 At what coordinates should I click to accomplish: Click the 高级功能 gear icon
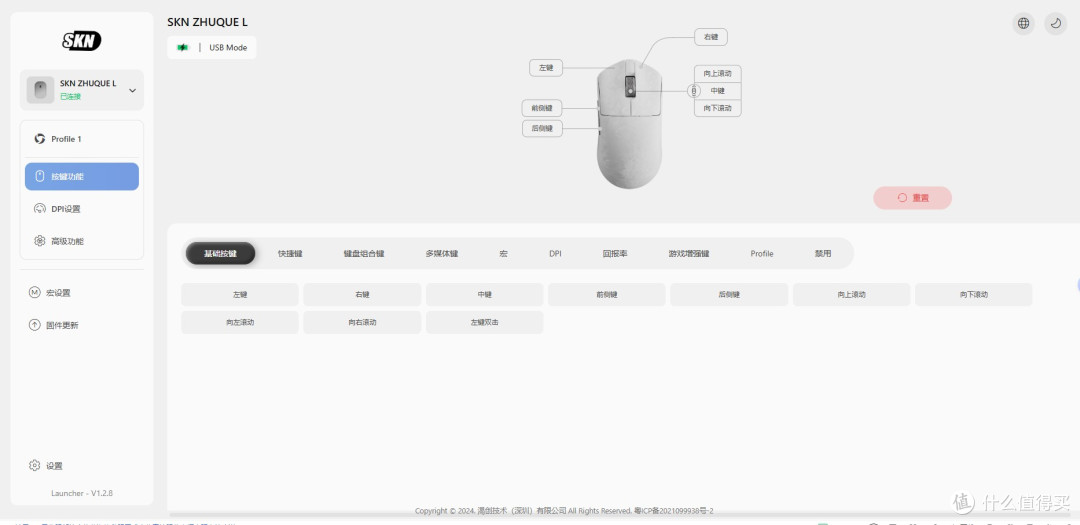pos(40,241)
